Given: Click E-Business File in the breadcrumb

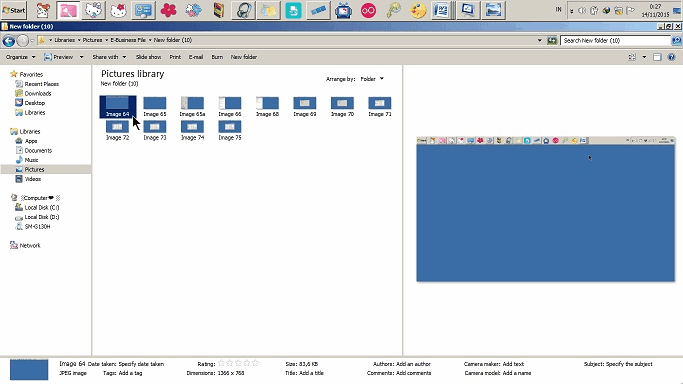Looking at the screenshot, I should (128, 40).
